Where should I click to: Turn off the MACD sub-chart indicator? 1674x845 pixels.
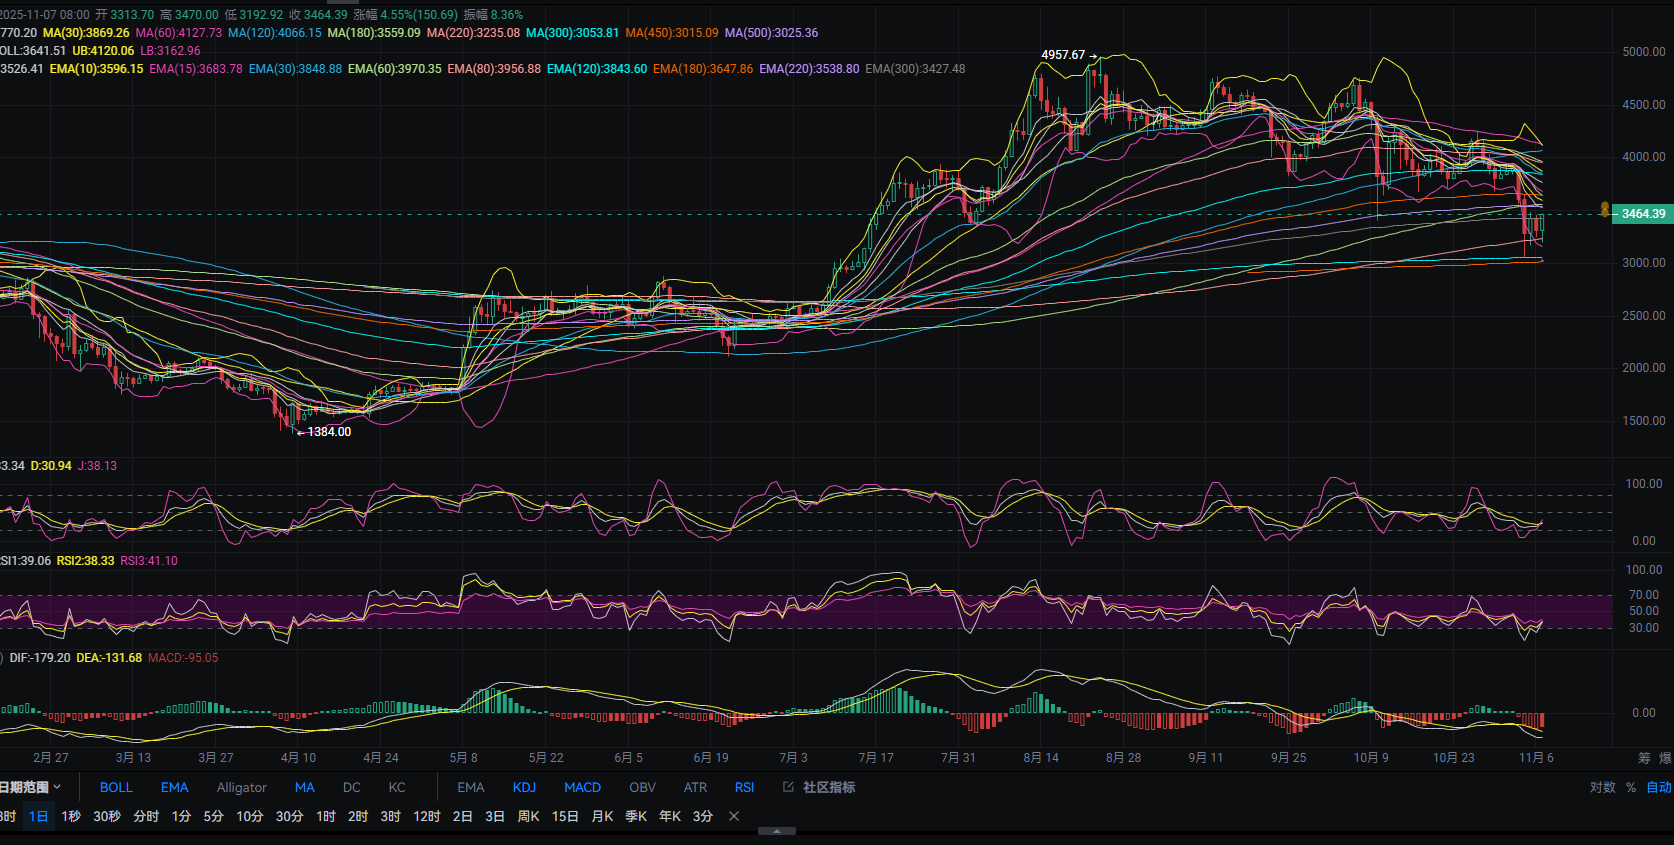pyautogui.click(x=582, y=787)
